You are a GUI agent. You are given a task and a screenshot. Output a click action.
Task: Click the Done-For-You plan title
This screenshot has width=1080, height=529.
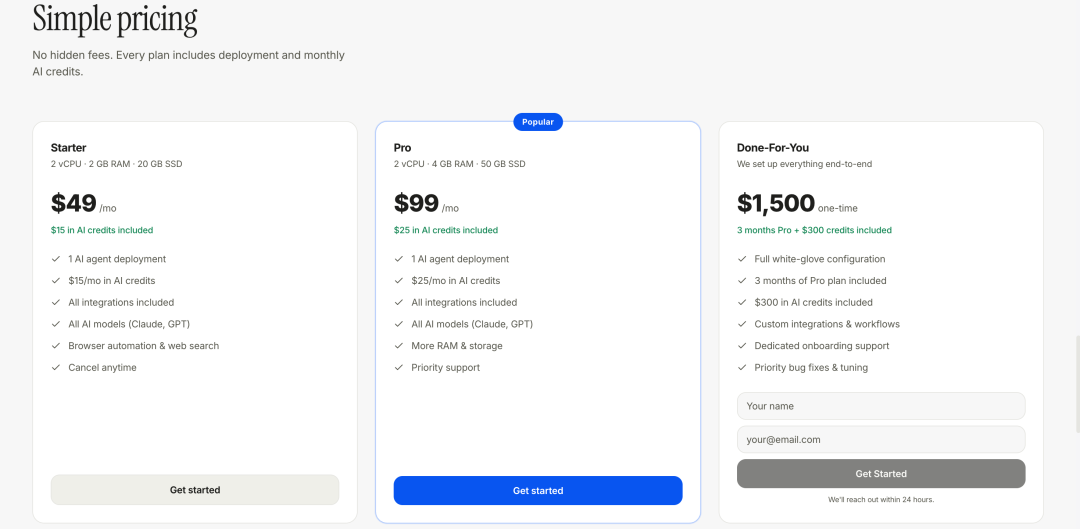(x=773, y=148)
